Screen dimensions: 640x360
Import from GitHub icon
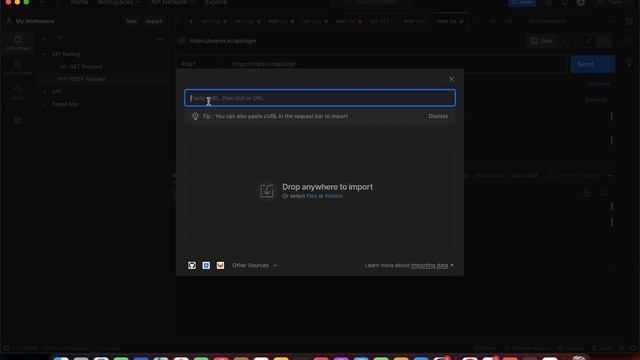tap(192, 266)
